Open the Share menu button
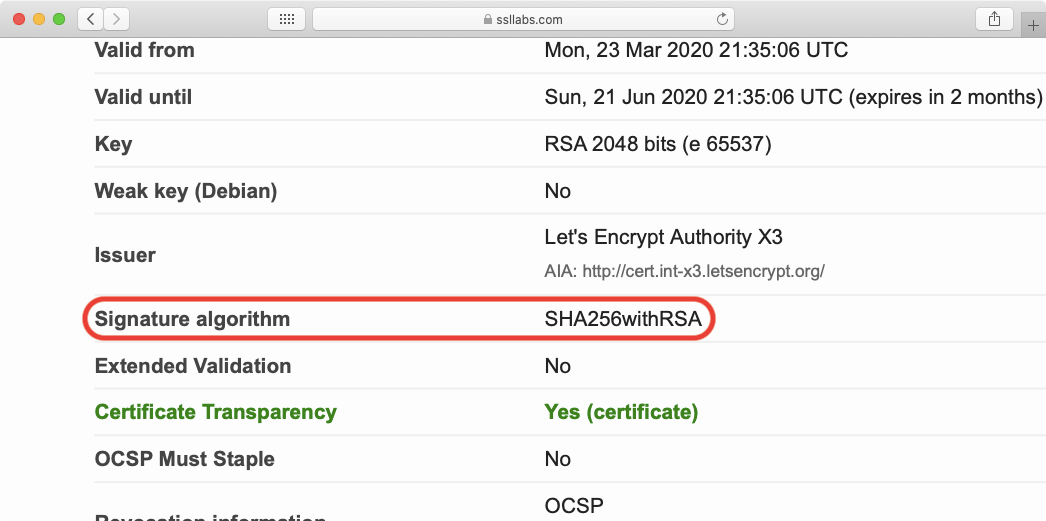1046x521 pixels. (x=994, y=19)
